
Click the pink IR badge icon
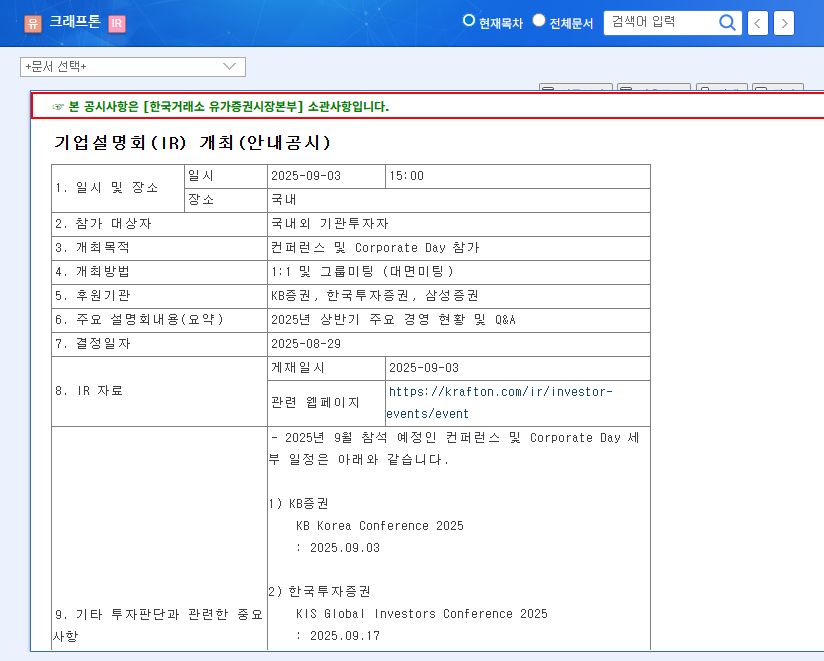point(117,24)
